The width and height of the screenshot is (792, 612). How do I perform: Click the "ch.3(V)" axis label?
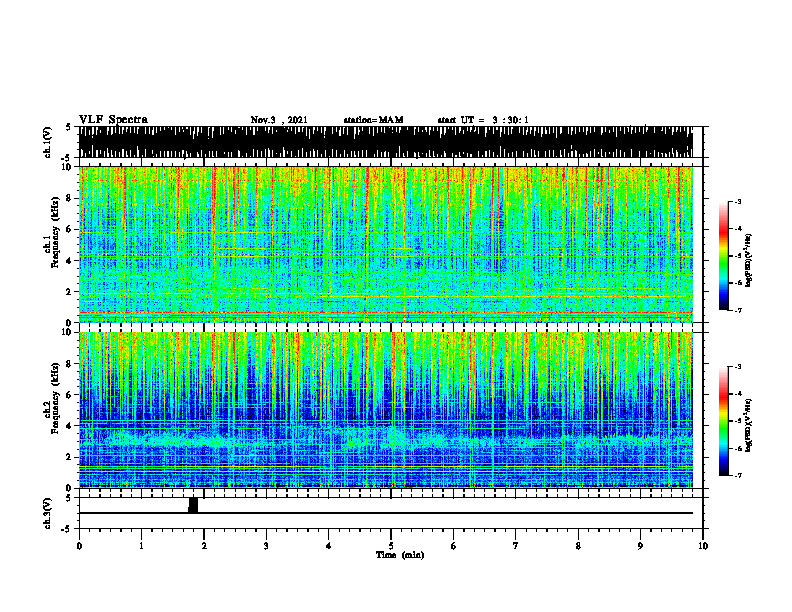tap(48, 513)
